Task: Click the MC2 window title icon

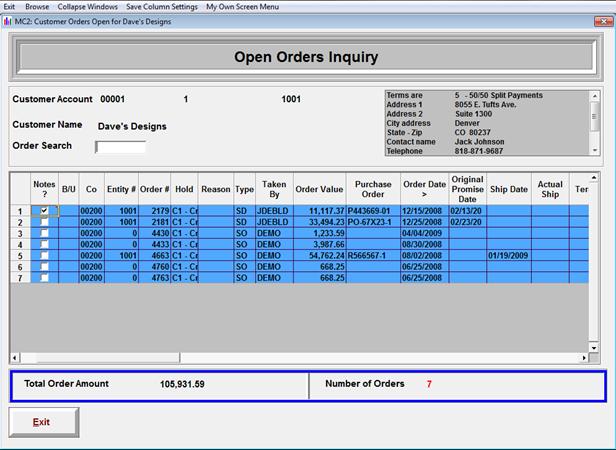Action: (7, 22)
